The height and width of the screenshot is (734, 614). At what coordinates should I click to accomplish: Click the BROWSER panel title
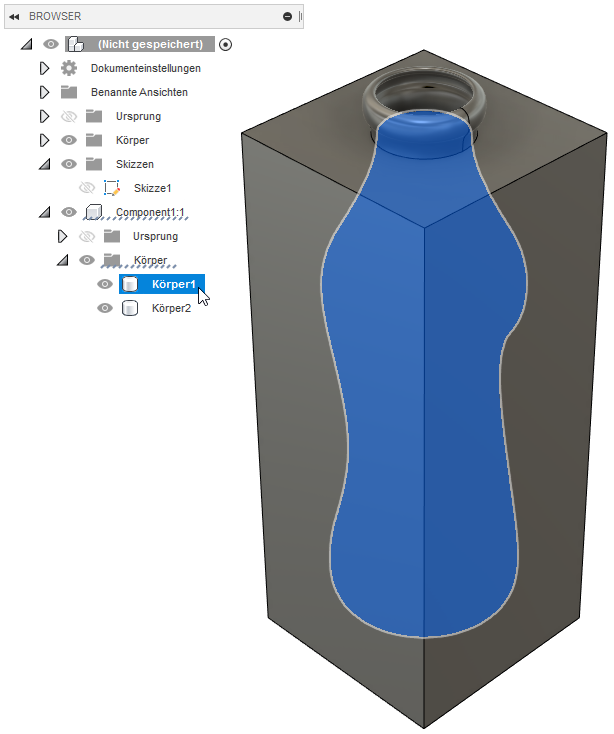tap(55, 16)
